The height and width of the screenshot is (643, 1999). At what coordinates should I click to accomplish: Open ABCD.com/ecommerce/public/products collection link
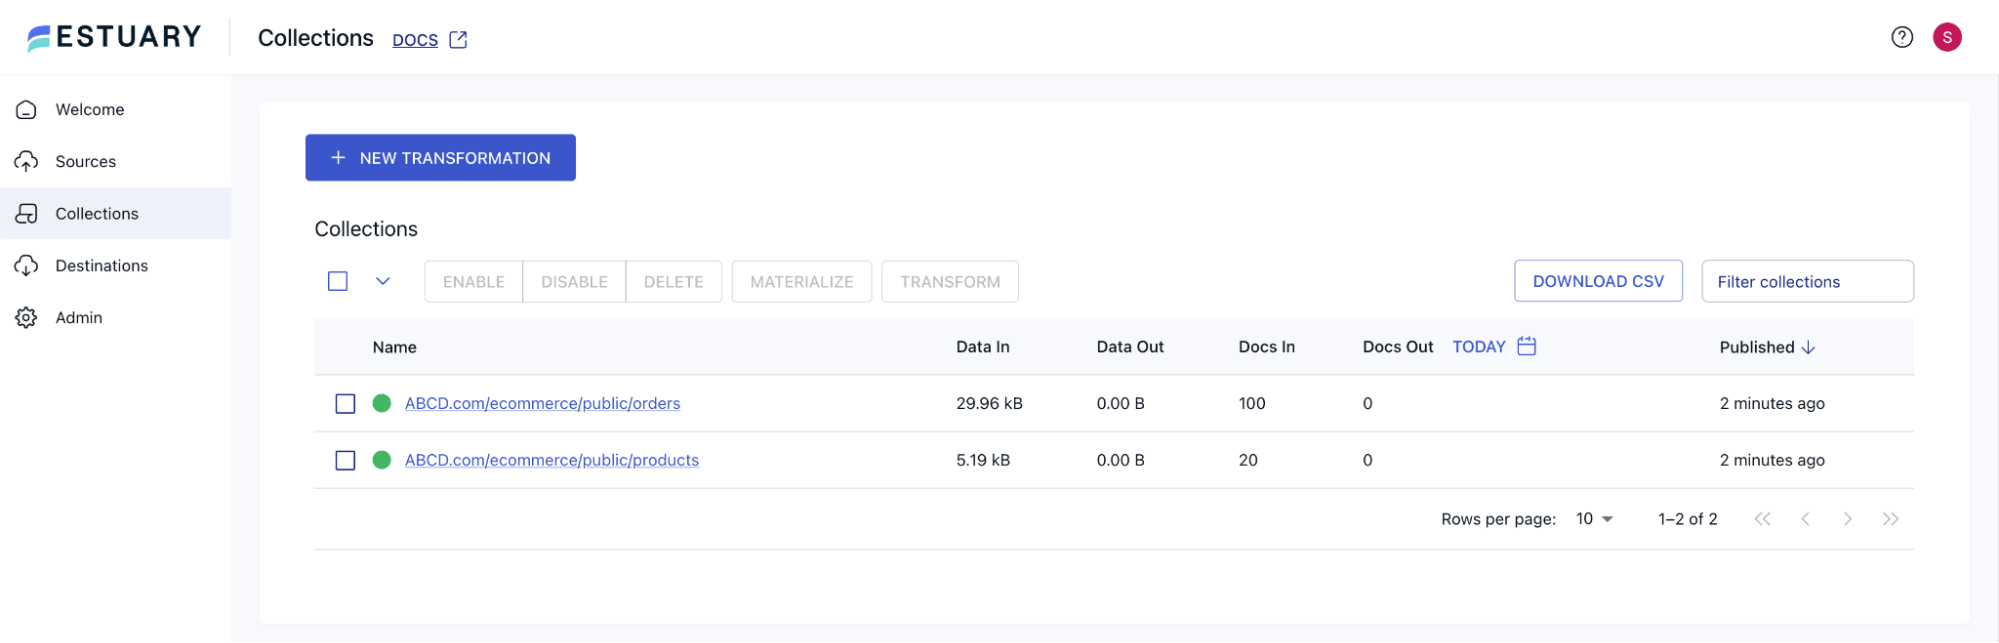coord(552,460)
